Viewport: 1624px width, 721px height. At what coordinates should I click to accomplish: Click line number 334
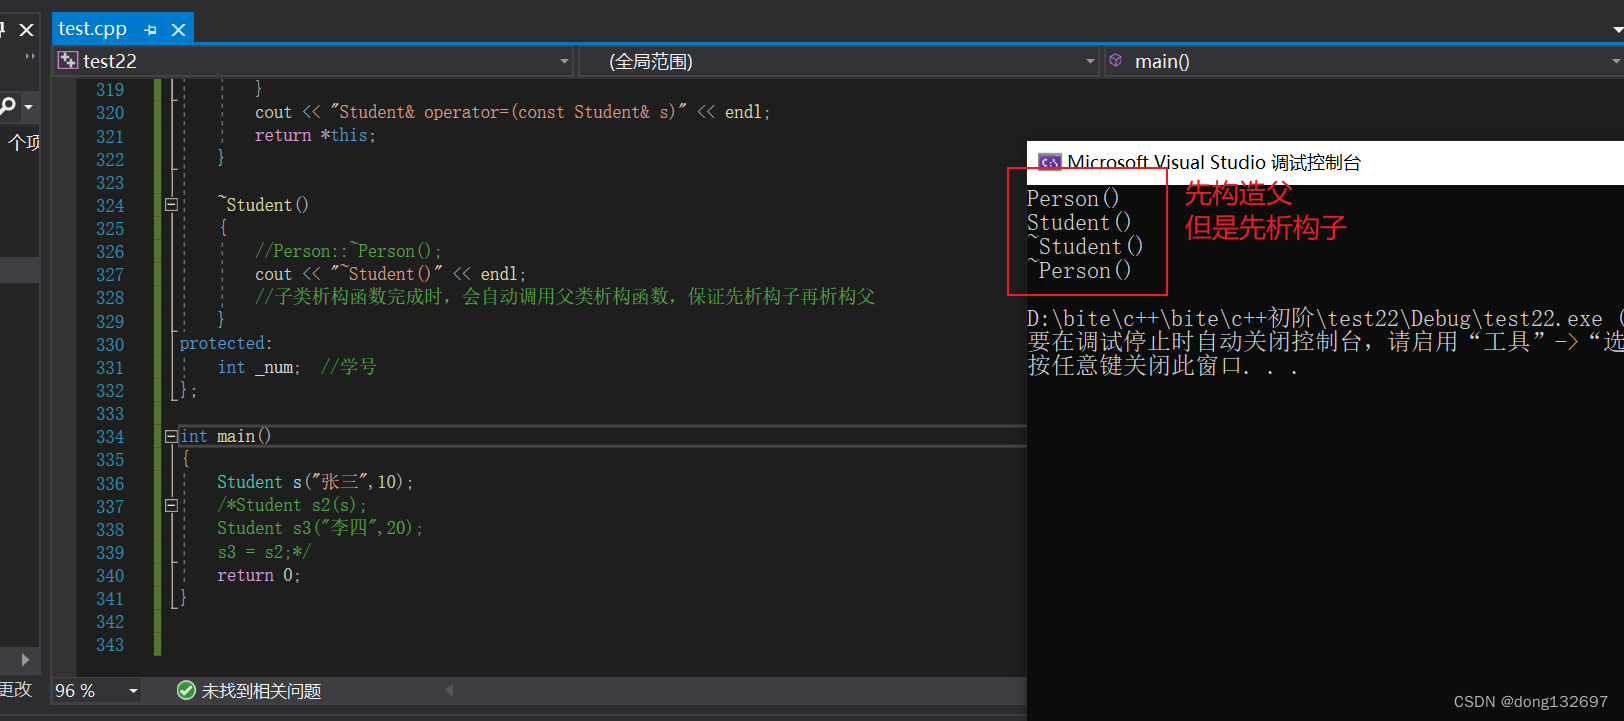tap(110, 437)
